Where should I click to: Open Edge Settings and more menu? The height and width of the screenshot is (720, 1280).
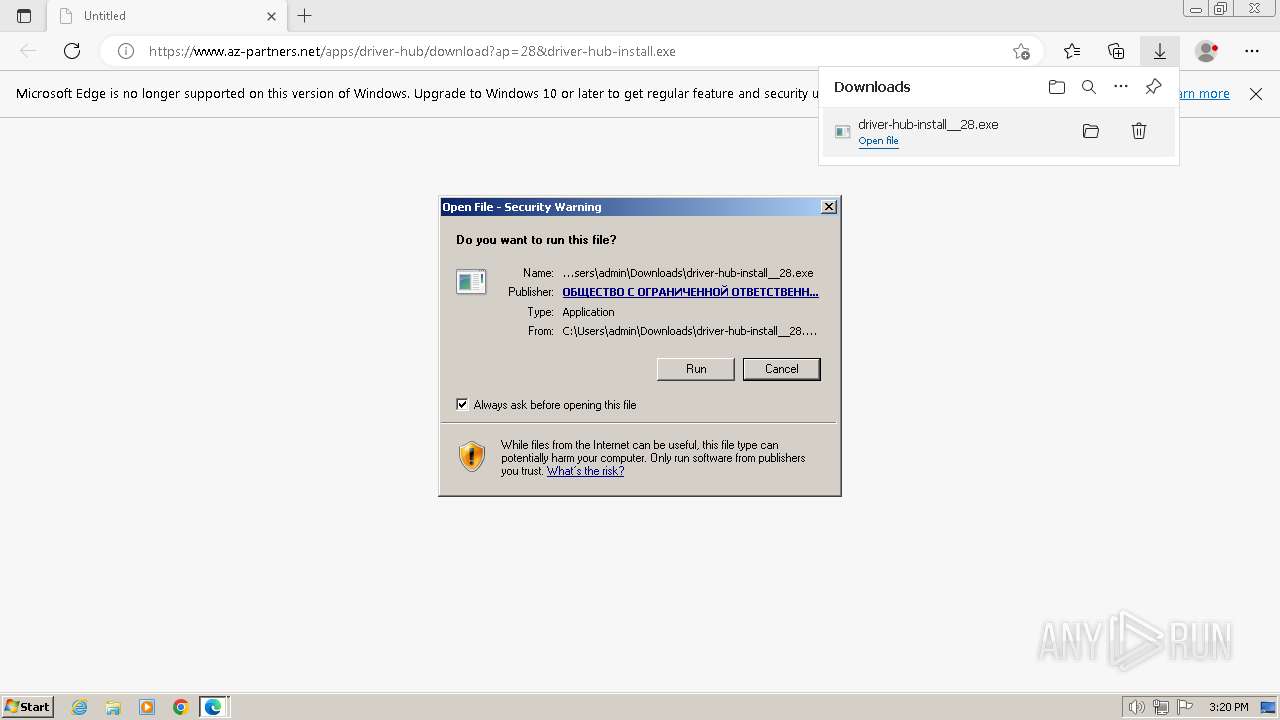(1252, 51)
